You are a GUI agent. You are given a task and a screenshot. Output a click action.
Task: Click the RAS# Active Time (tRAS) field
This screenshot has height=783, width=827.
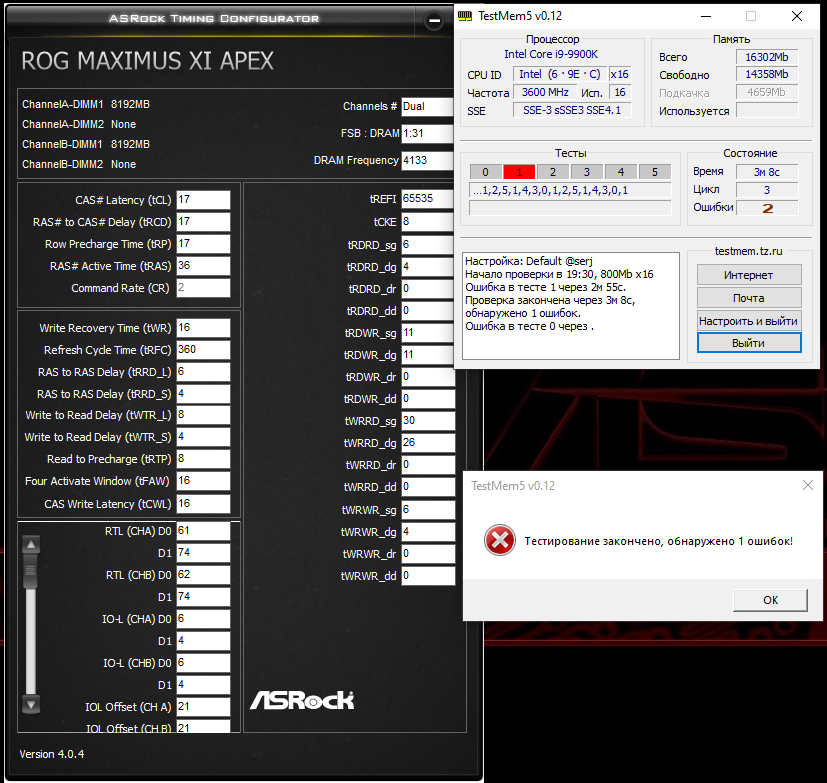coord(203,266)
